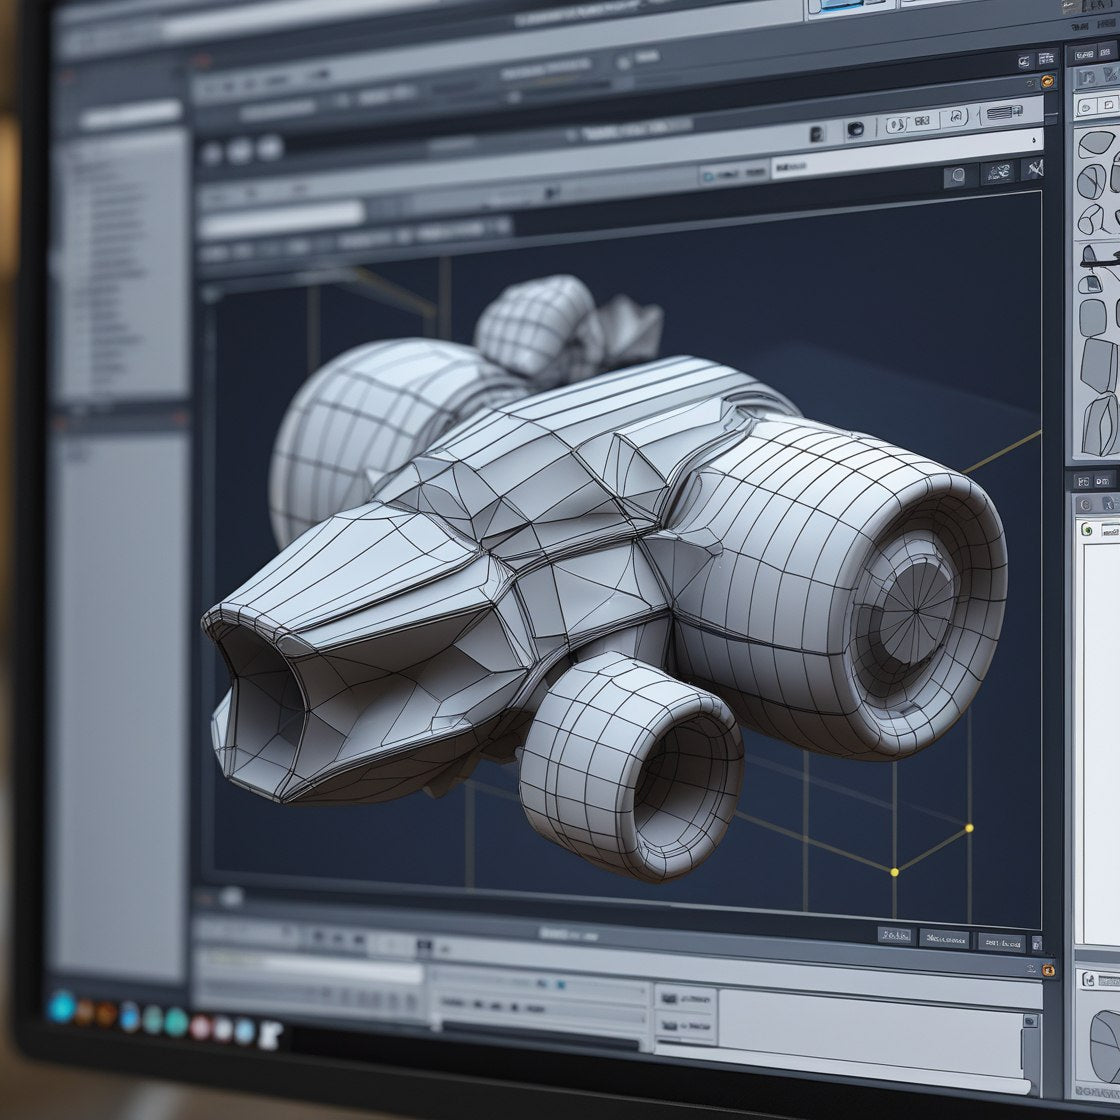Click the magnifier icon in the viewport header
Image resolution: width=1120 pixels, height=1120 pixels.
click(x=959, y=176)
